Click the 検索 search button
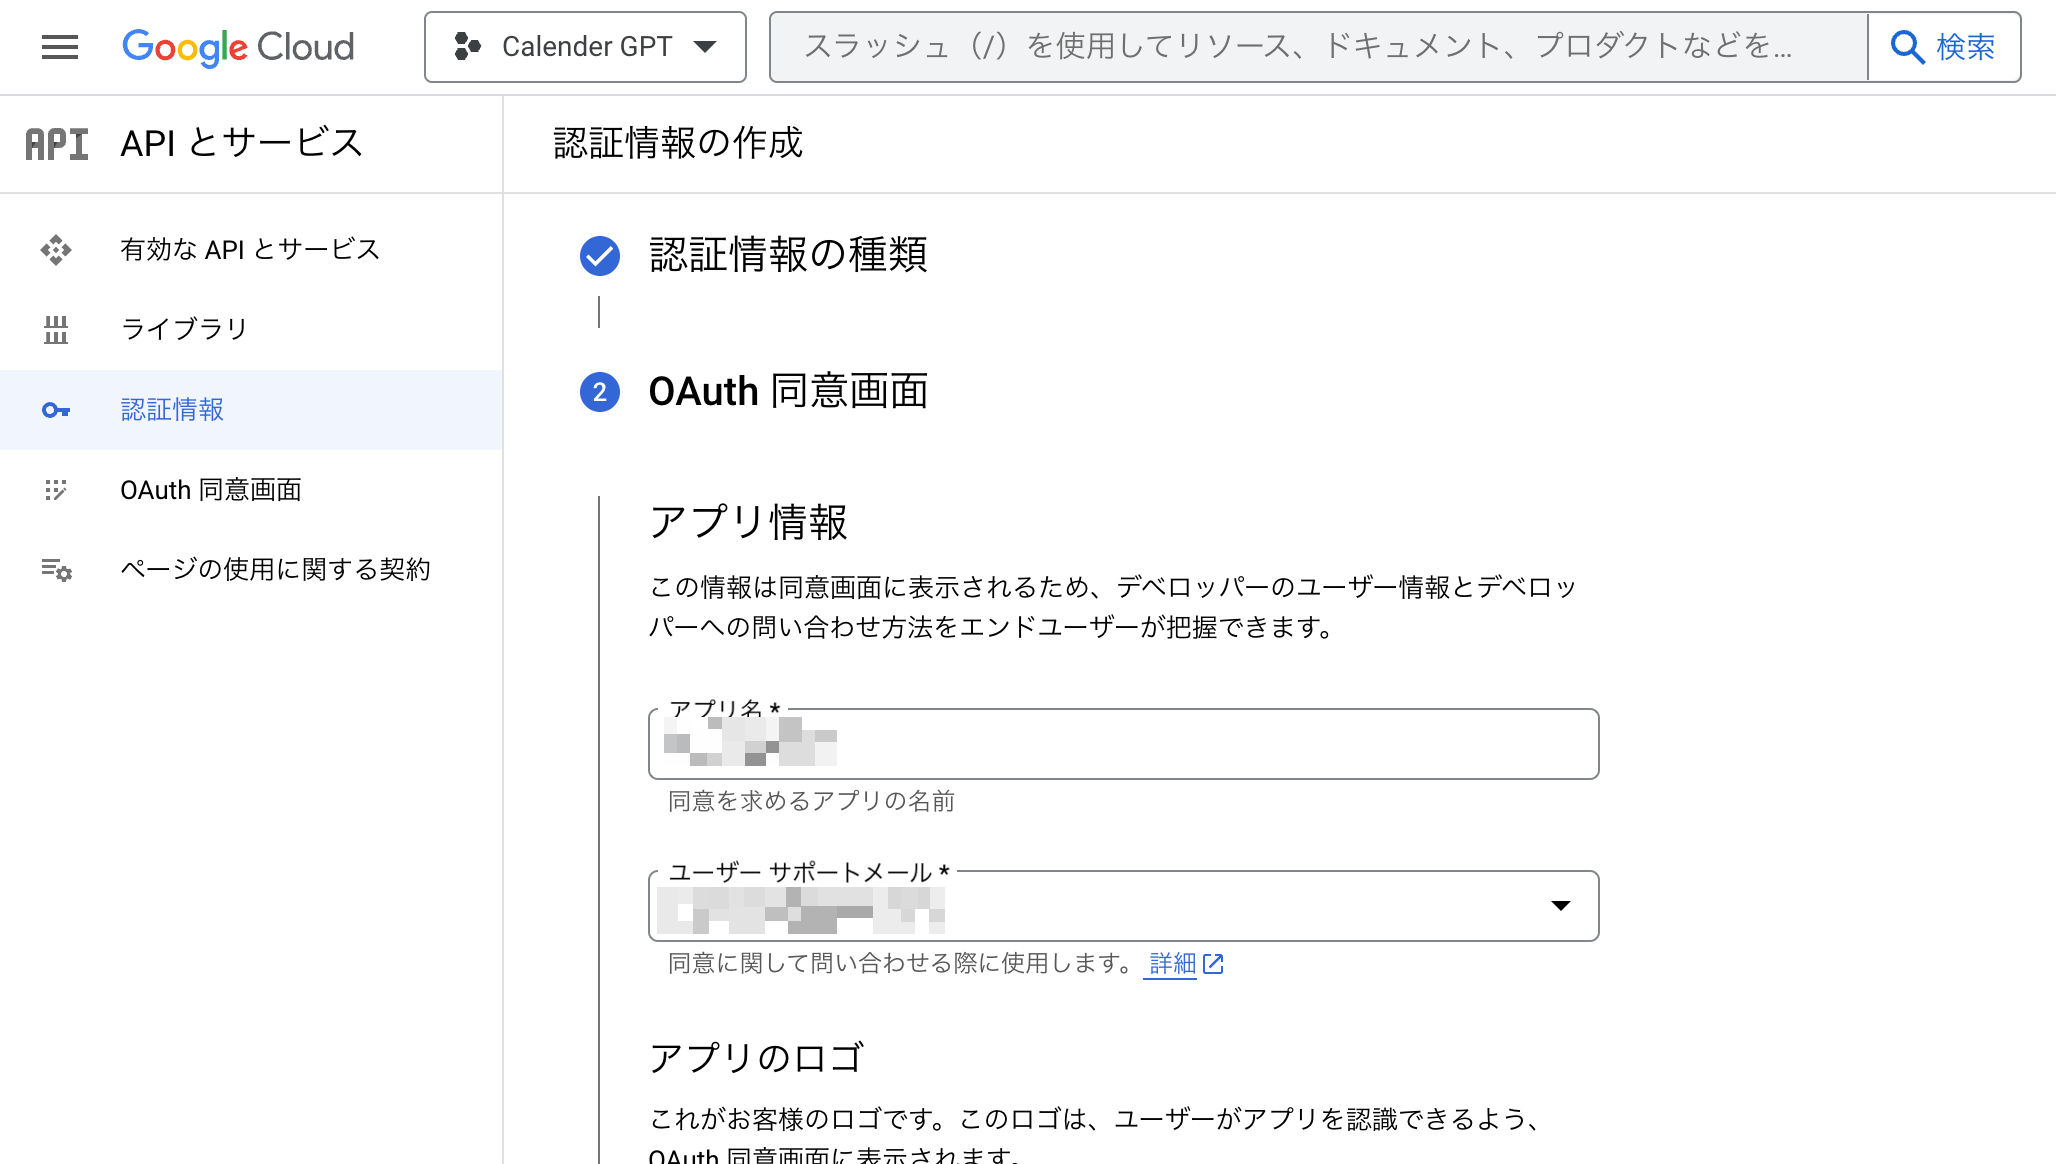This screenshot has width=2056, height=1164. (1944, 47)
